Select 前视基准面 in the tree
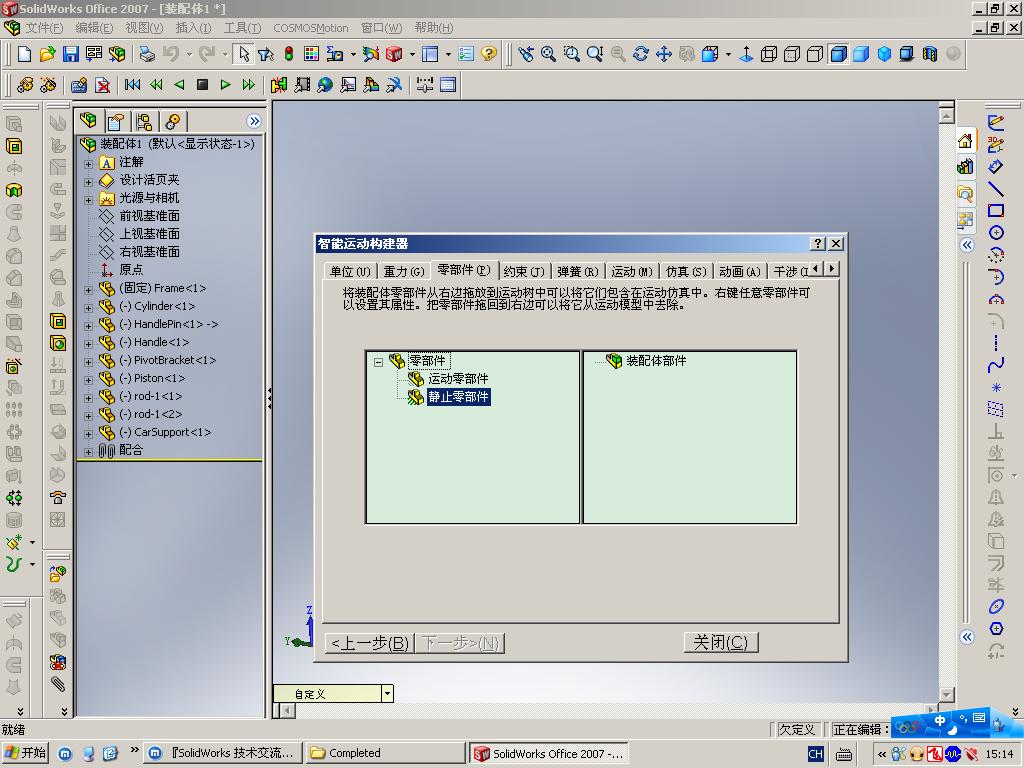 pyautogui.click(x=149, y=216)
